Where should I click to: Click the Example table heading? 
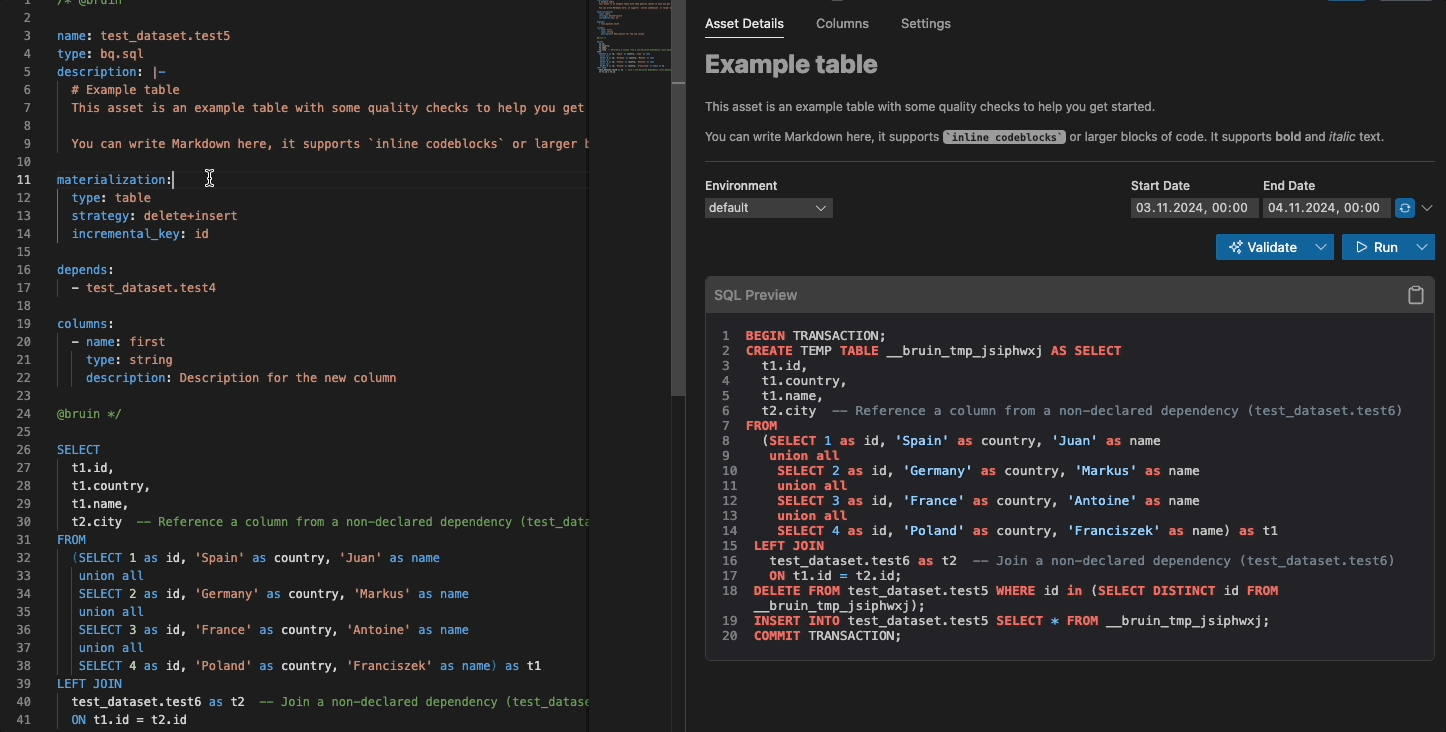(791, 65)
